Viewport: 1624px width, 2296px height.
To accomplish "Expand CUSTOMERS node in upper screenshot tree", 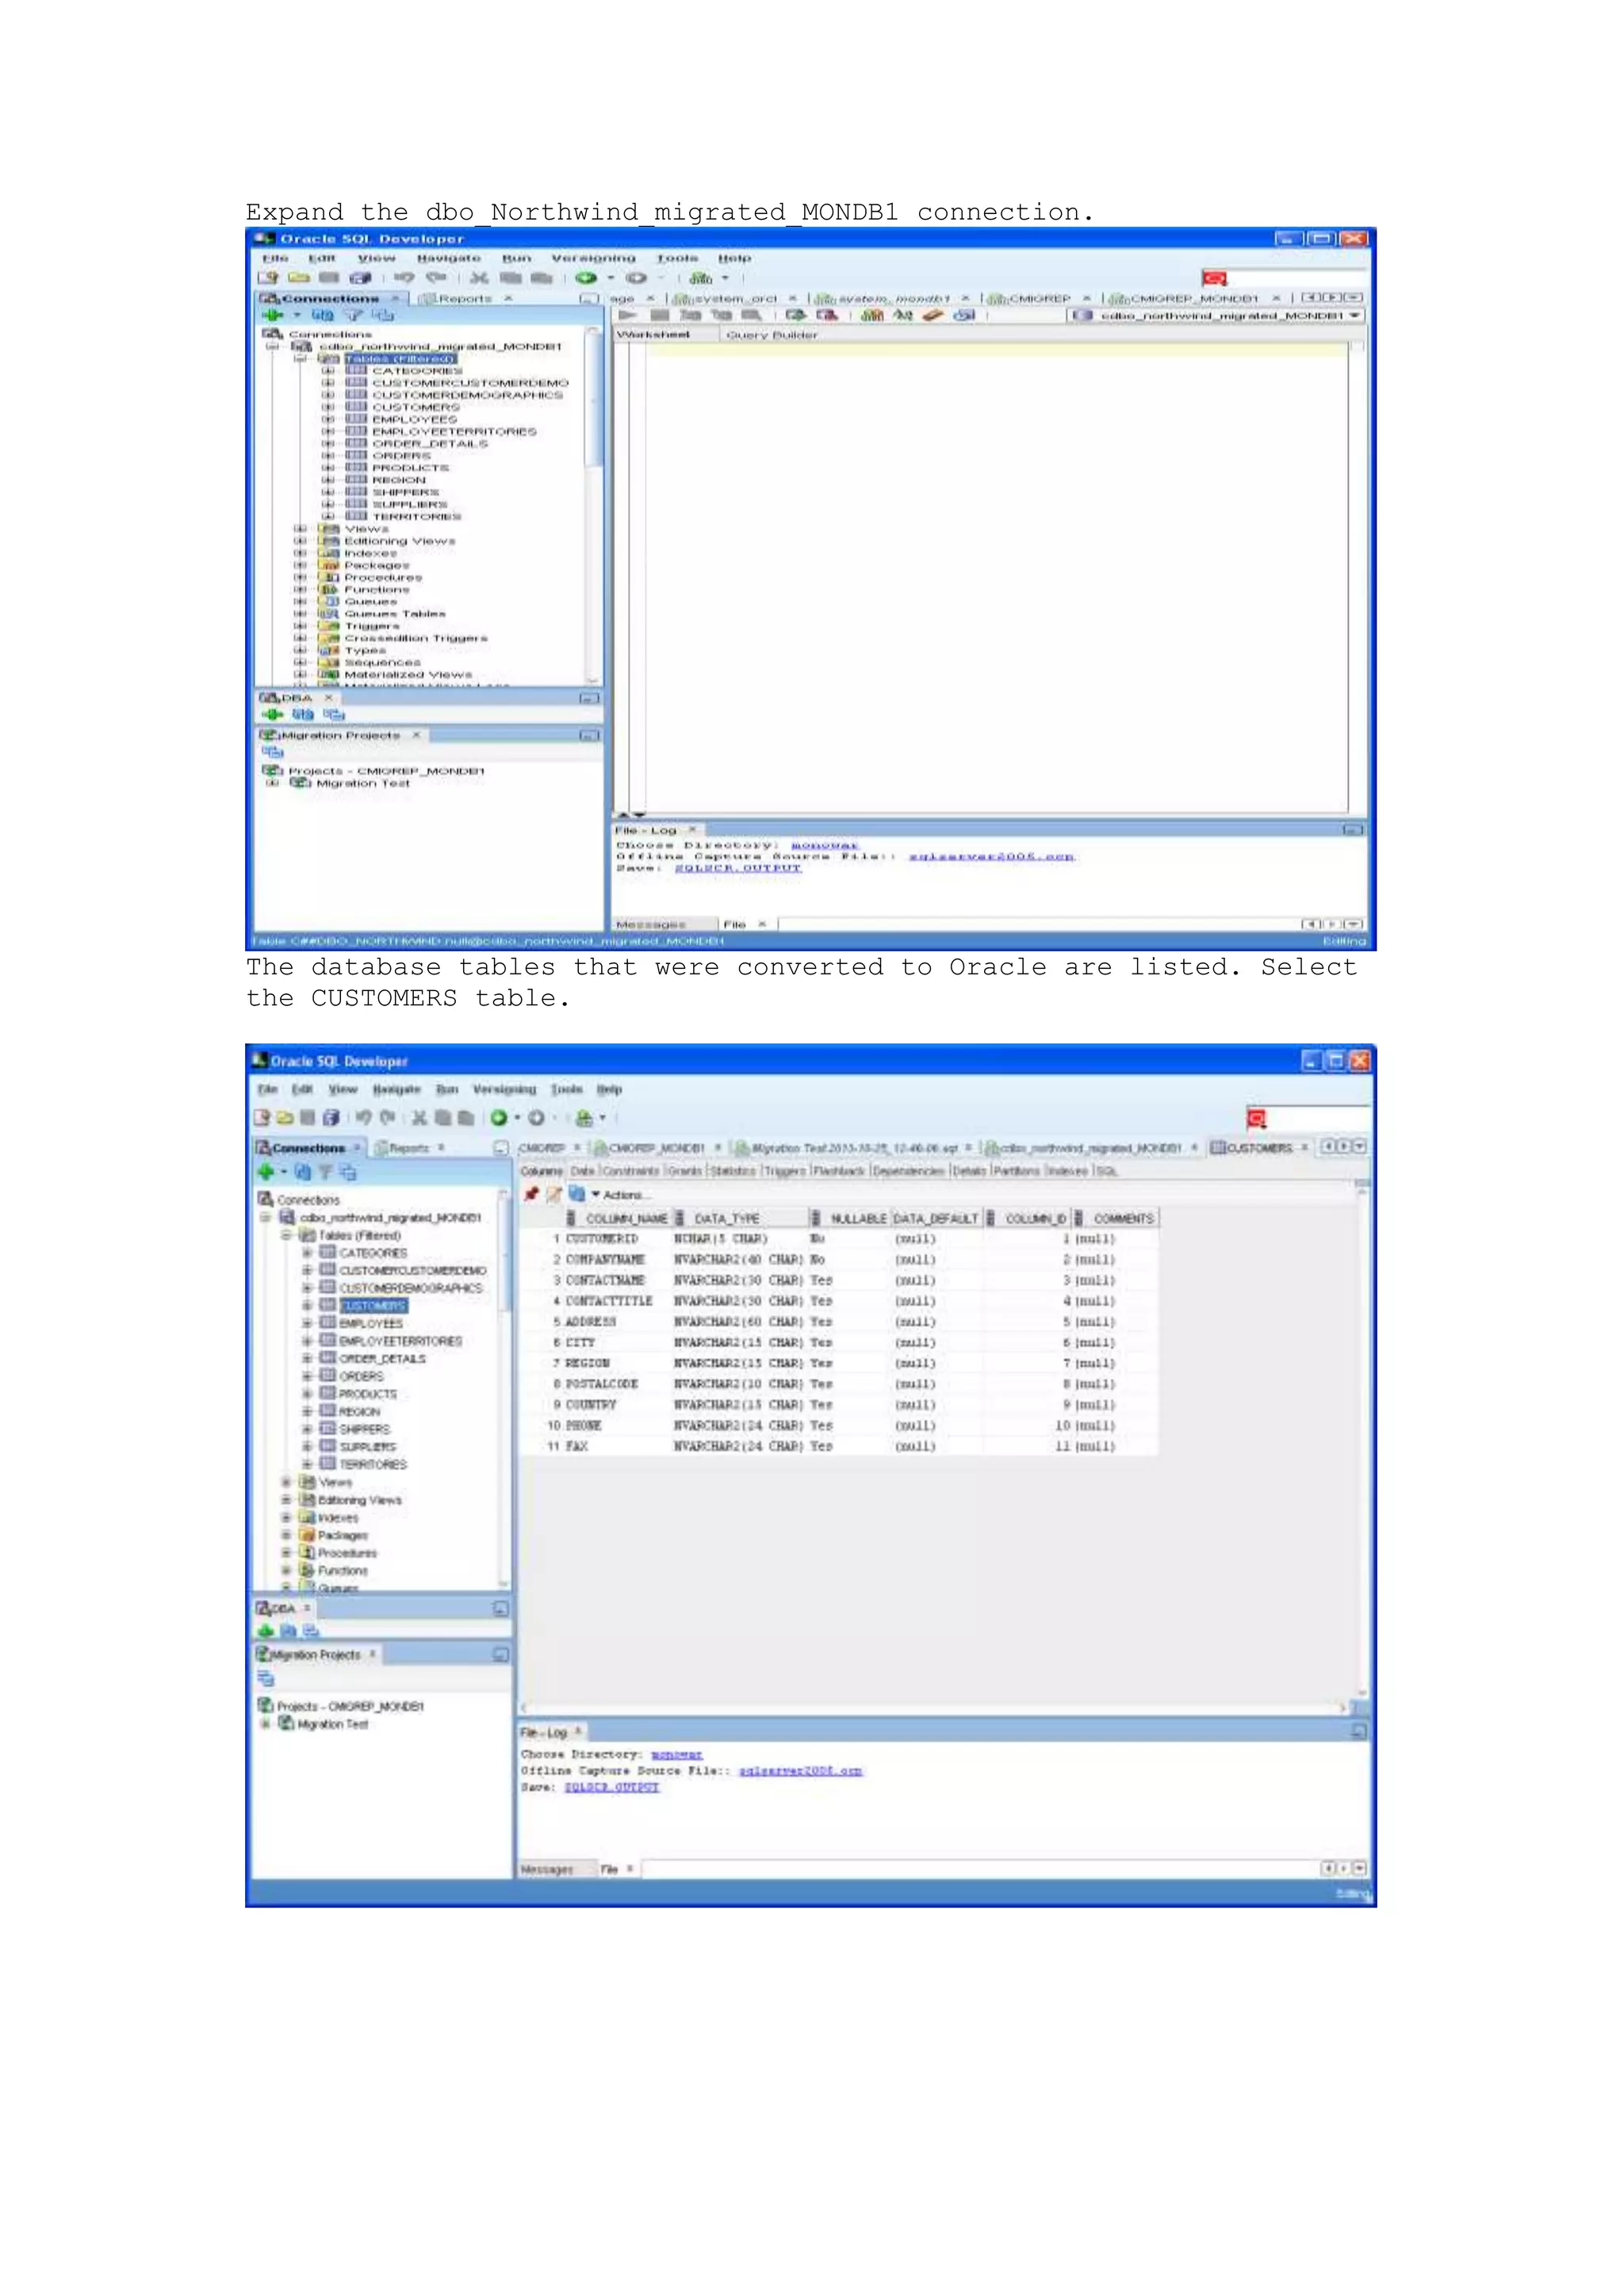I will point(328,407).
